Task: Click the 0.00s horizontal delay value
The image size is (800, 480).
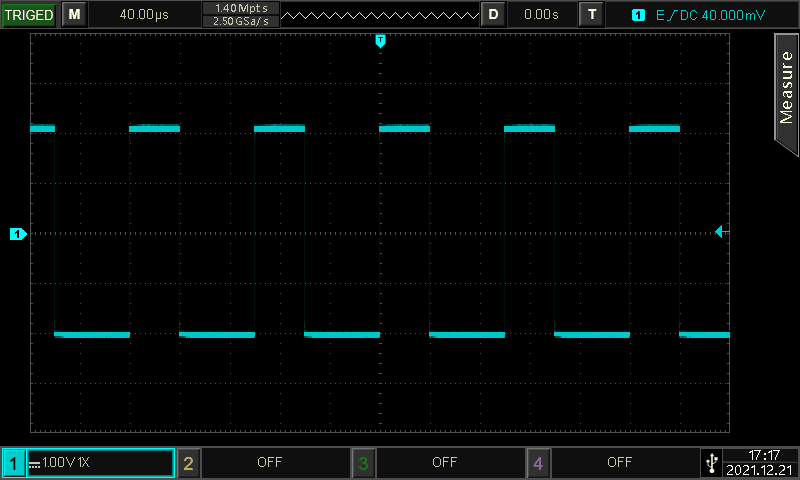Action: [541, 14]
